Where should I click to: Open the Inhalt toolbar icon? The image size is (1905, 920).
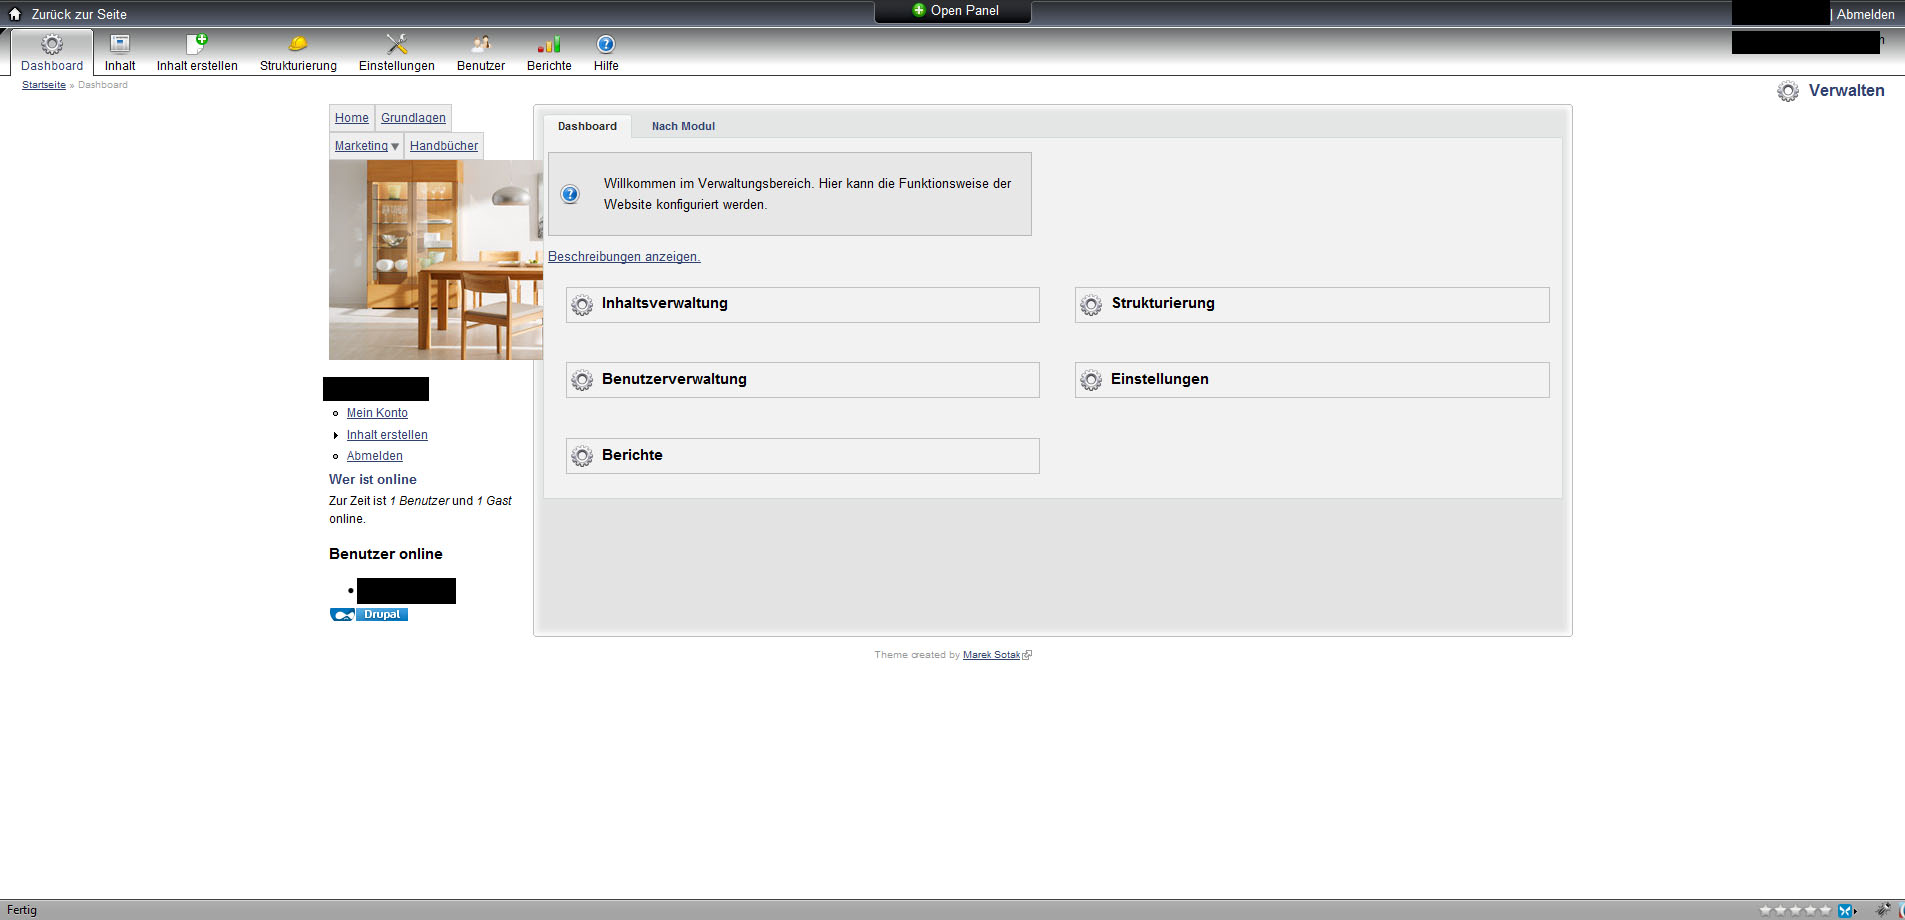120,44
